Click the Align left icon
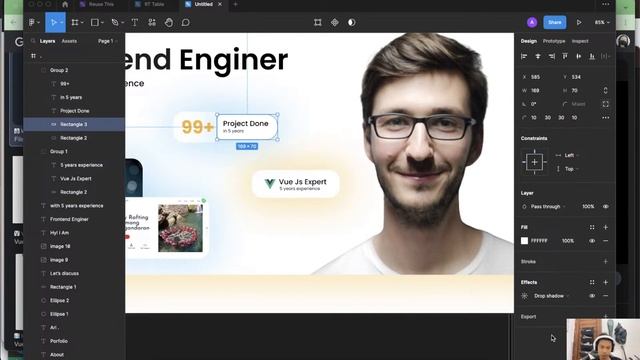The image size is (640, 360). (524, 56)
